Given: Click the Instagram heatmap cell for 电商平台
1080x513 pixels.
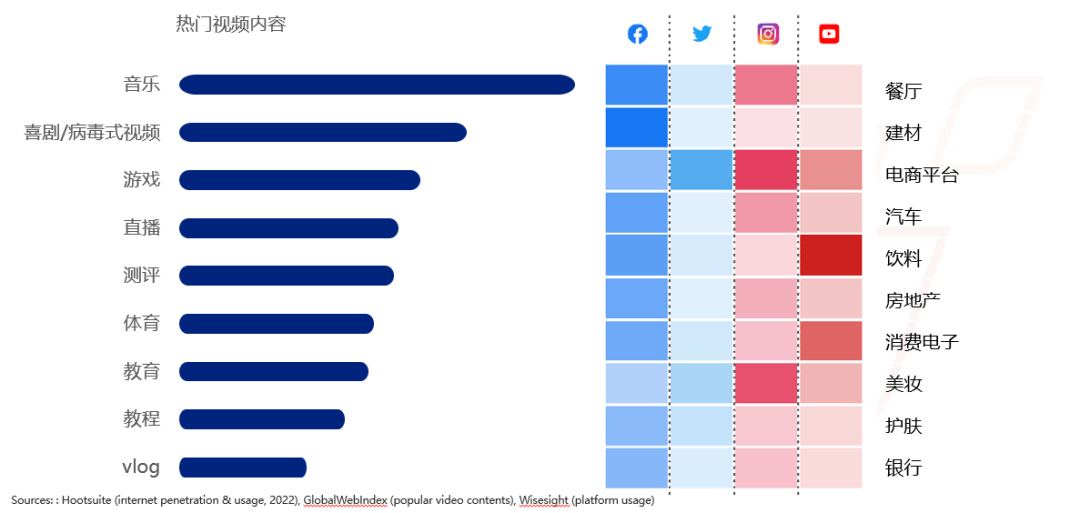Looking at the screenshot, I should pyautogui.click(x=766, y=169).
